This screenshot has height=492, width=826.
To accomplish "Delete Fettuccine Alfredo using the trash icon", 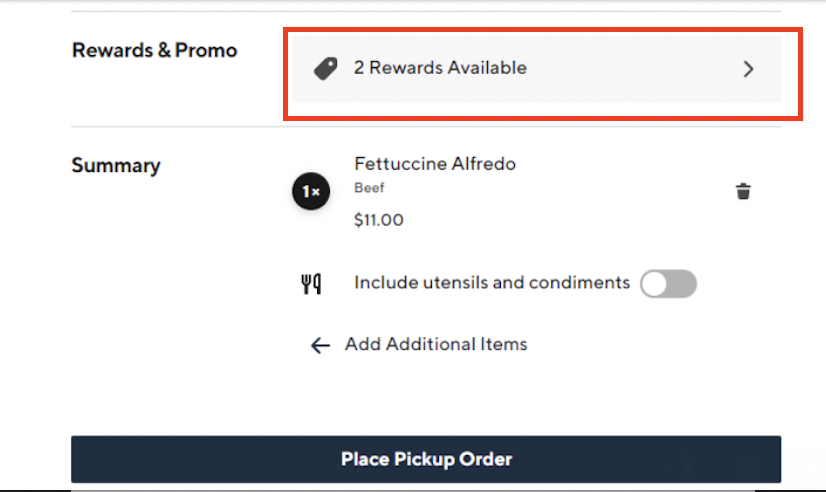I will point(743,191).
